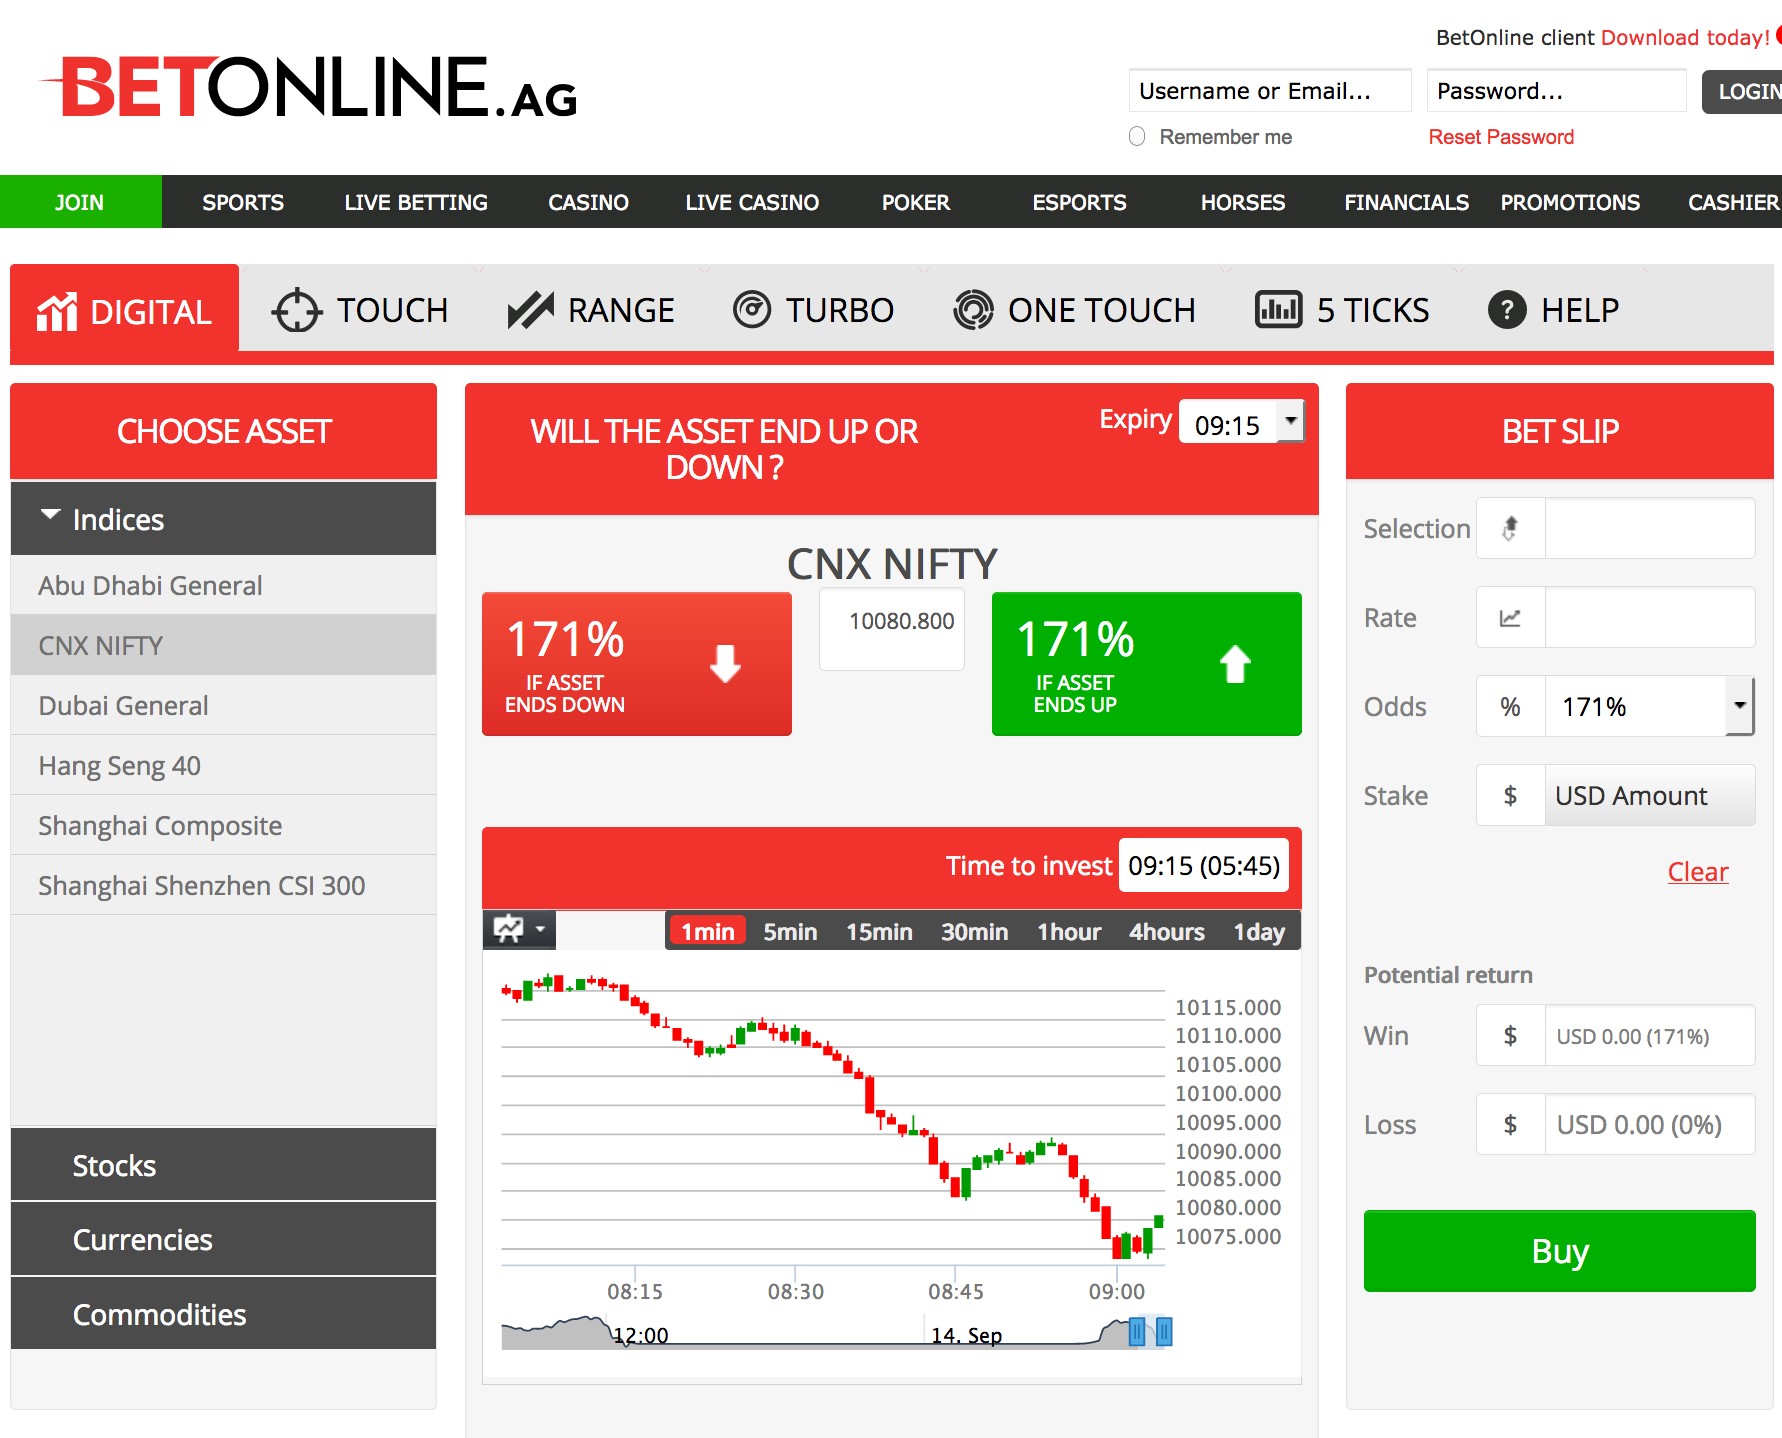The height and width of the screenshot is (1438, 1782).
Task: Switch chart to 1hour interval
Action: (x=1069, y=932)
